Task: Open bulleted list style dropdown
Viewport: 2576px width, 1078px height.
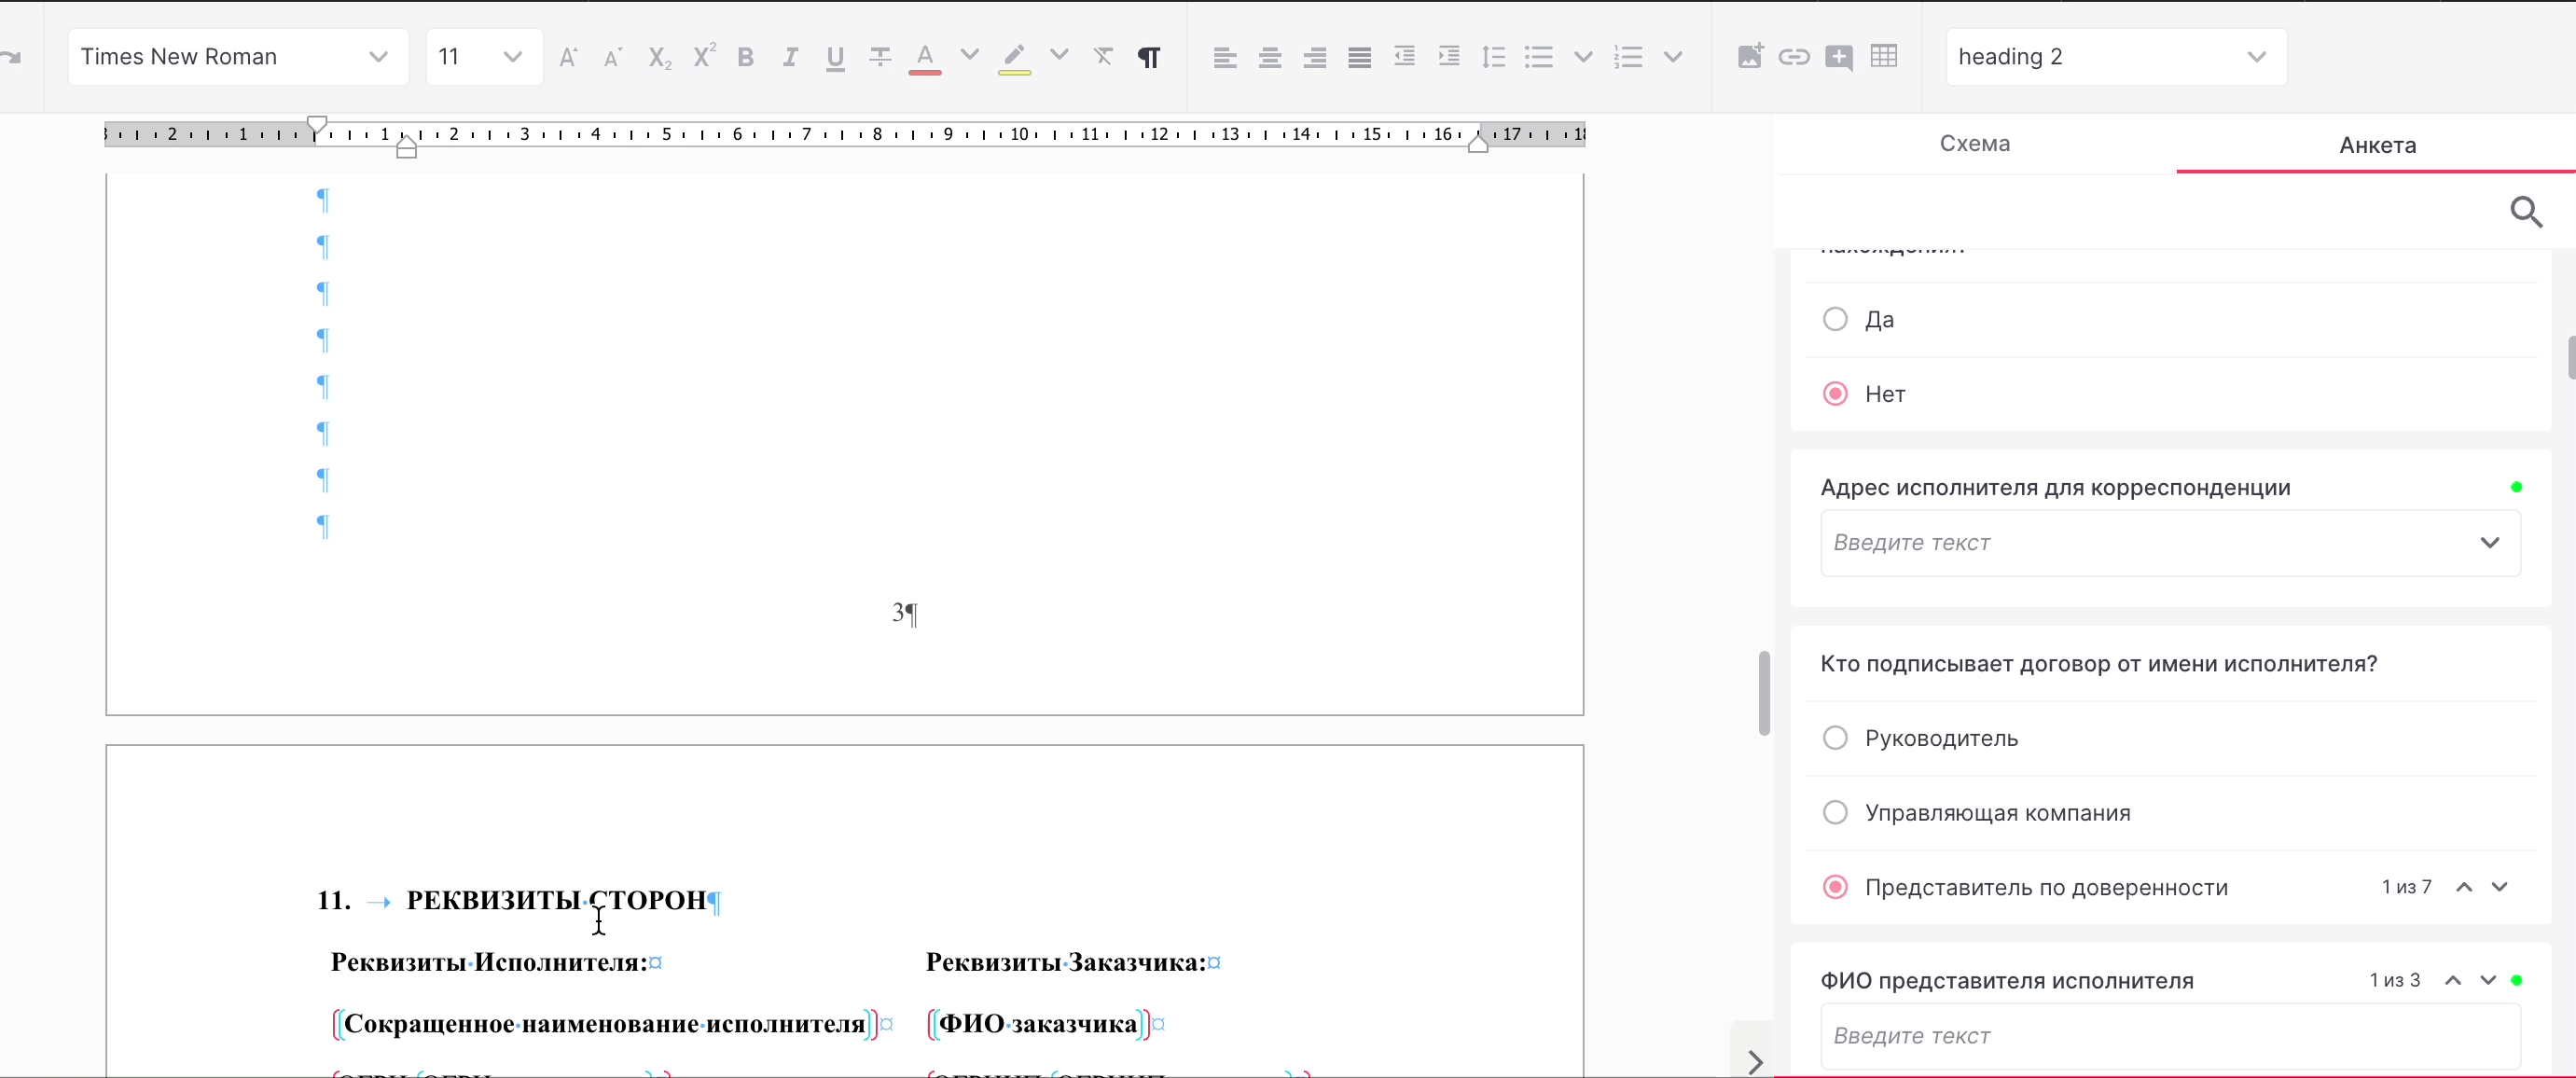Action: pyautogui.click(x=1583, y=57)
